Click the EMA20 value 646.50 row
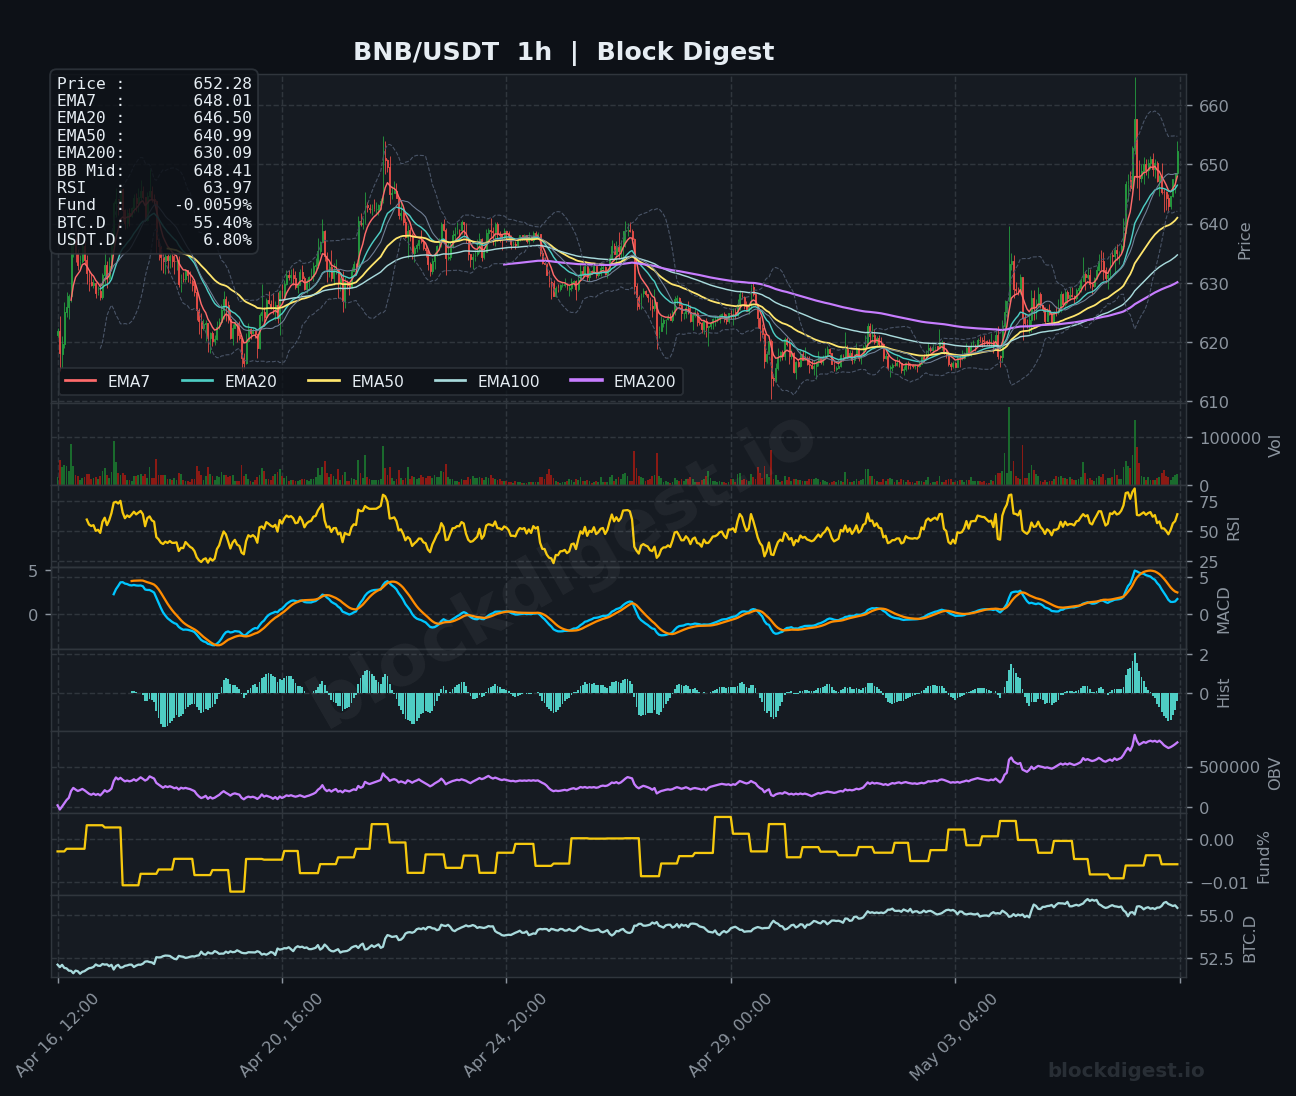The width and height of the screenshot is (1296, 1096). pyautogui.click(x=154, y=118)
